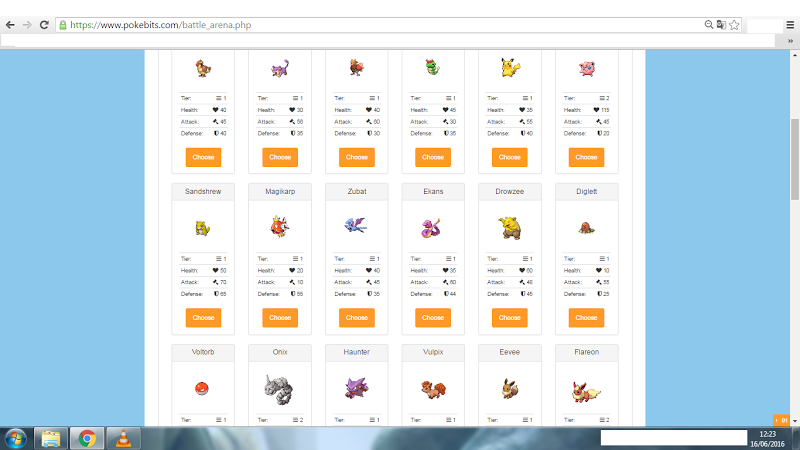800x450 pixels.
Task: Click the Onix sprite image
Action: (x=279, y=389)
